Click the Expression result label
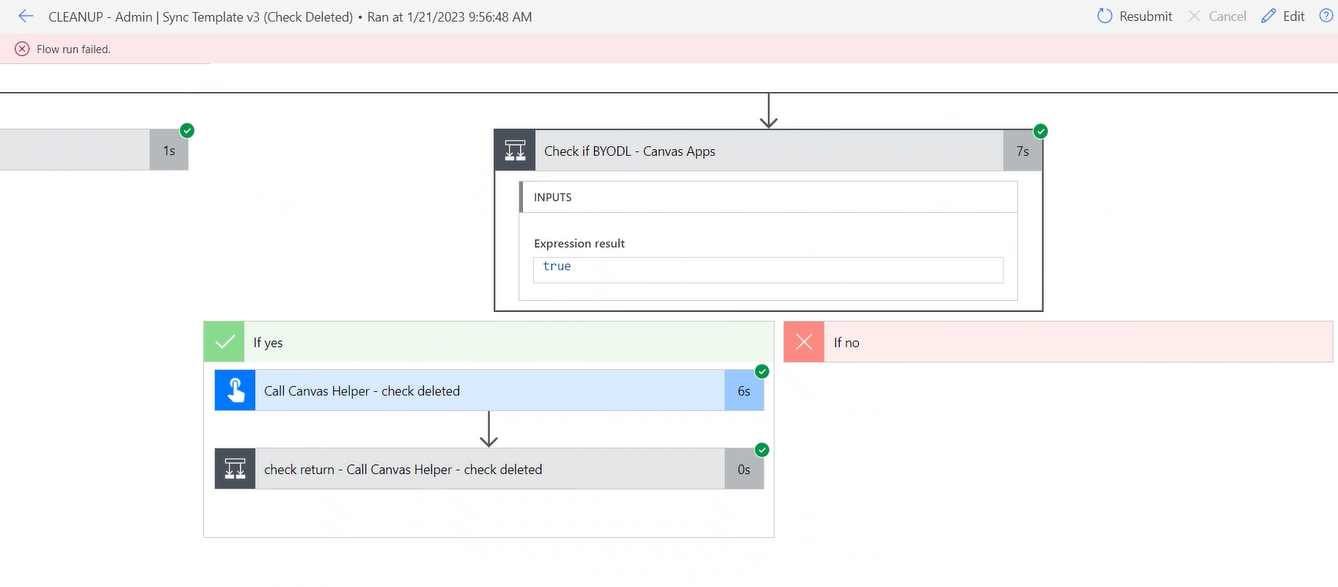 pyautogui.click(x=579, y=243)
